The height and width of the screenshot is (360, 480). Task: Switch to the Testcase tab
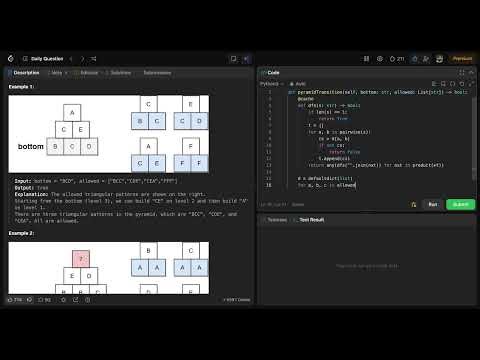(x=275, y=220)
